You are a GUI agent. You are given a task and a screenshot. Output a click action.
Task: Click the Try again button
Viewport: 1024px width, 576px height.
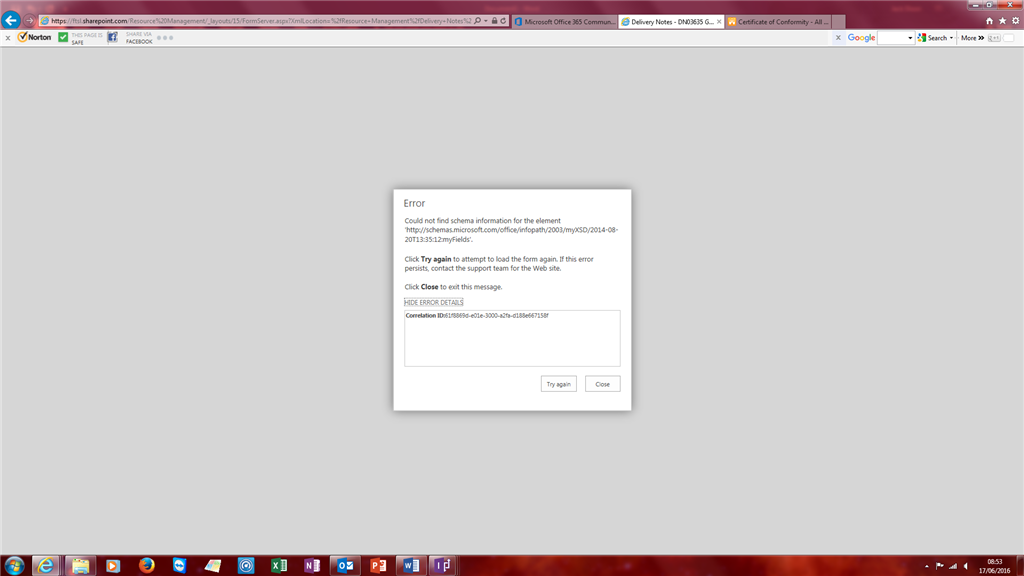click(558, 384)
